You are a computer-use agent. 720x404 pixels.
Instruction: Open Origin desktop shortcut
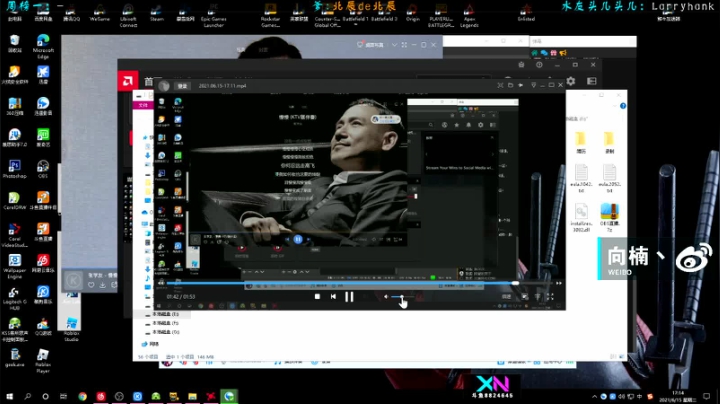click(x=412, y=13)
